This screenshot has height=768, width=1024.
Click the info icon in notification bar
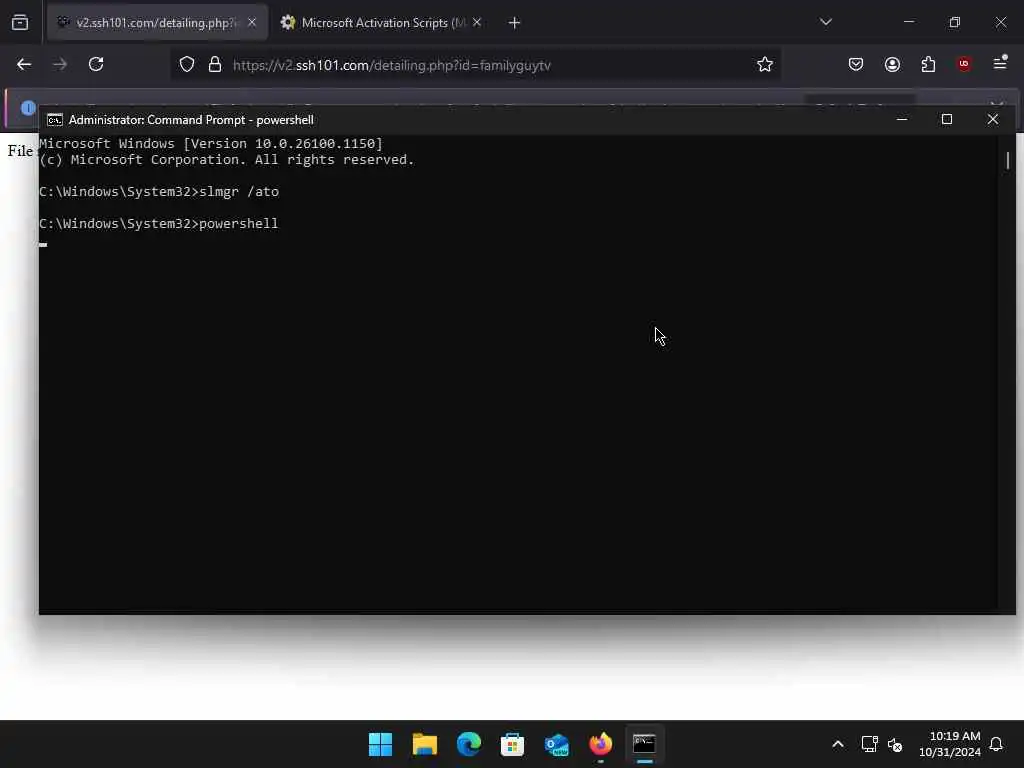pos(27,108)
